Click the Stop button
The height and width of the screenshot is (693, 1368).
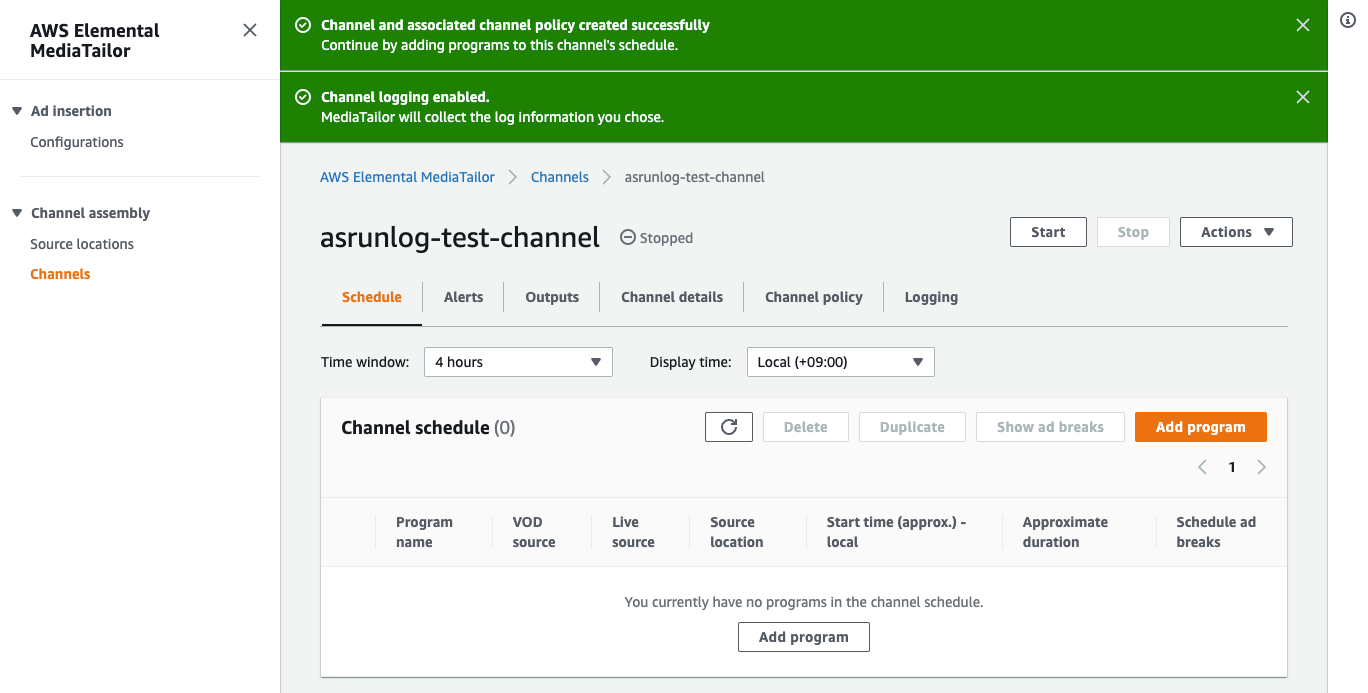1133,232
